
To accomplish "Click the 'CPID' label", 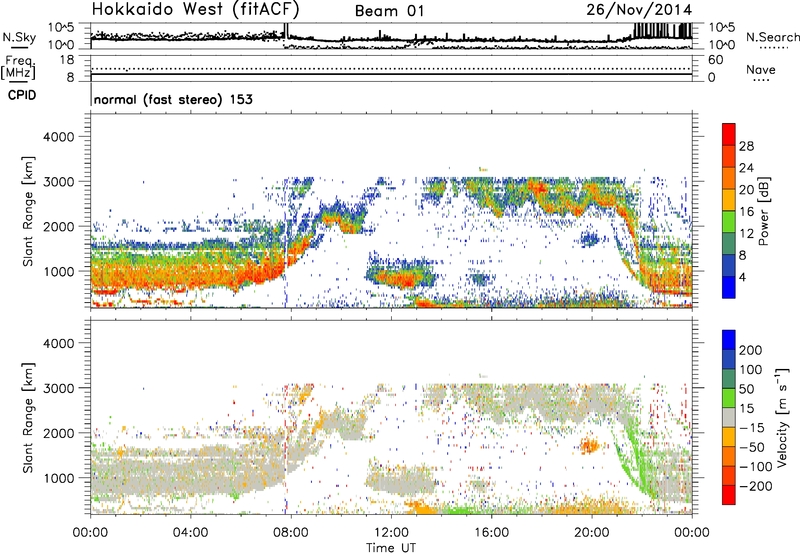I will (x=22, y=95).
